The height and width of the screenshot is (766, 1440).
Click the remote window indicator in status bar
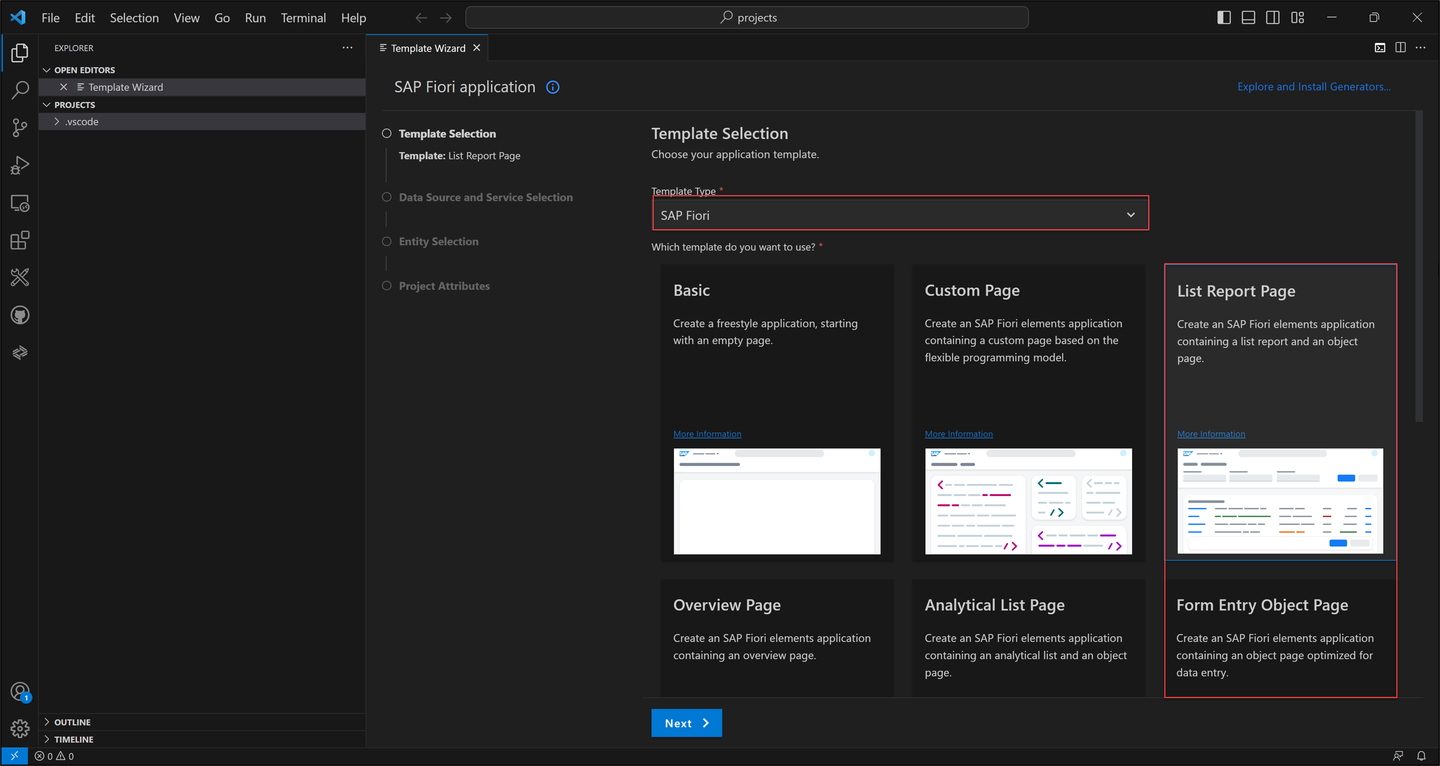click(14, 756)
